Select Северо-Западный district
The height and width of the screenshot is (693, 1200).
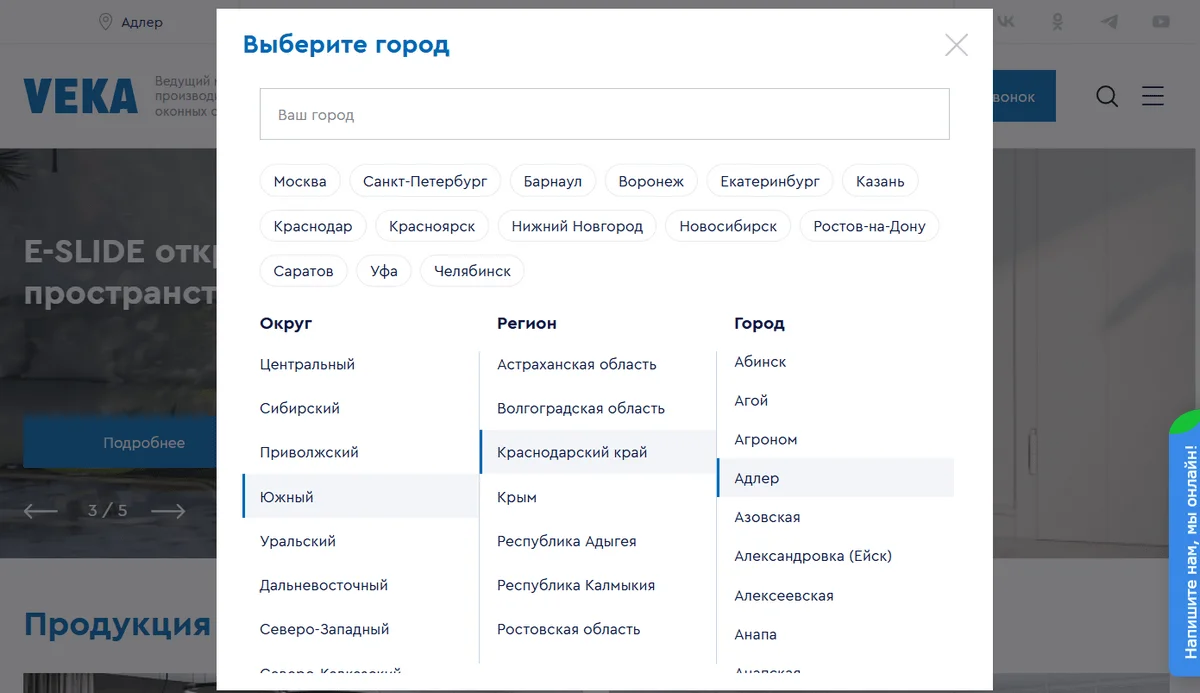pyautogui.click(x=360, y=628)
